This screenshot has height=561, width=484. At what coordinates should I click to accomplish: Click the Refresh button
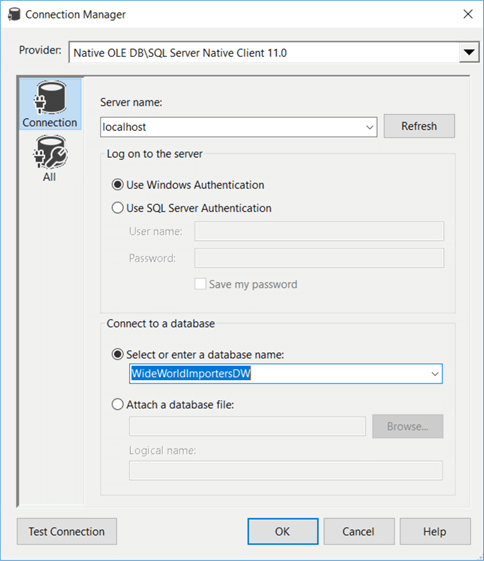(419, 126)
